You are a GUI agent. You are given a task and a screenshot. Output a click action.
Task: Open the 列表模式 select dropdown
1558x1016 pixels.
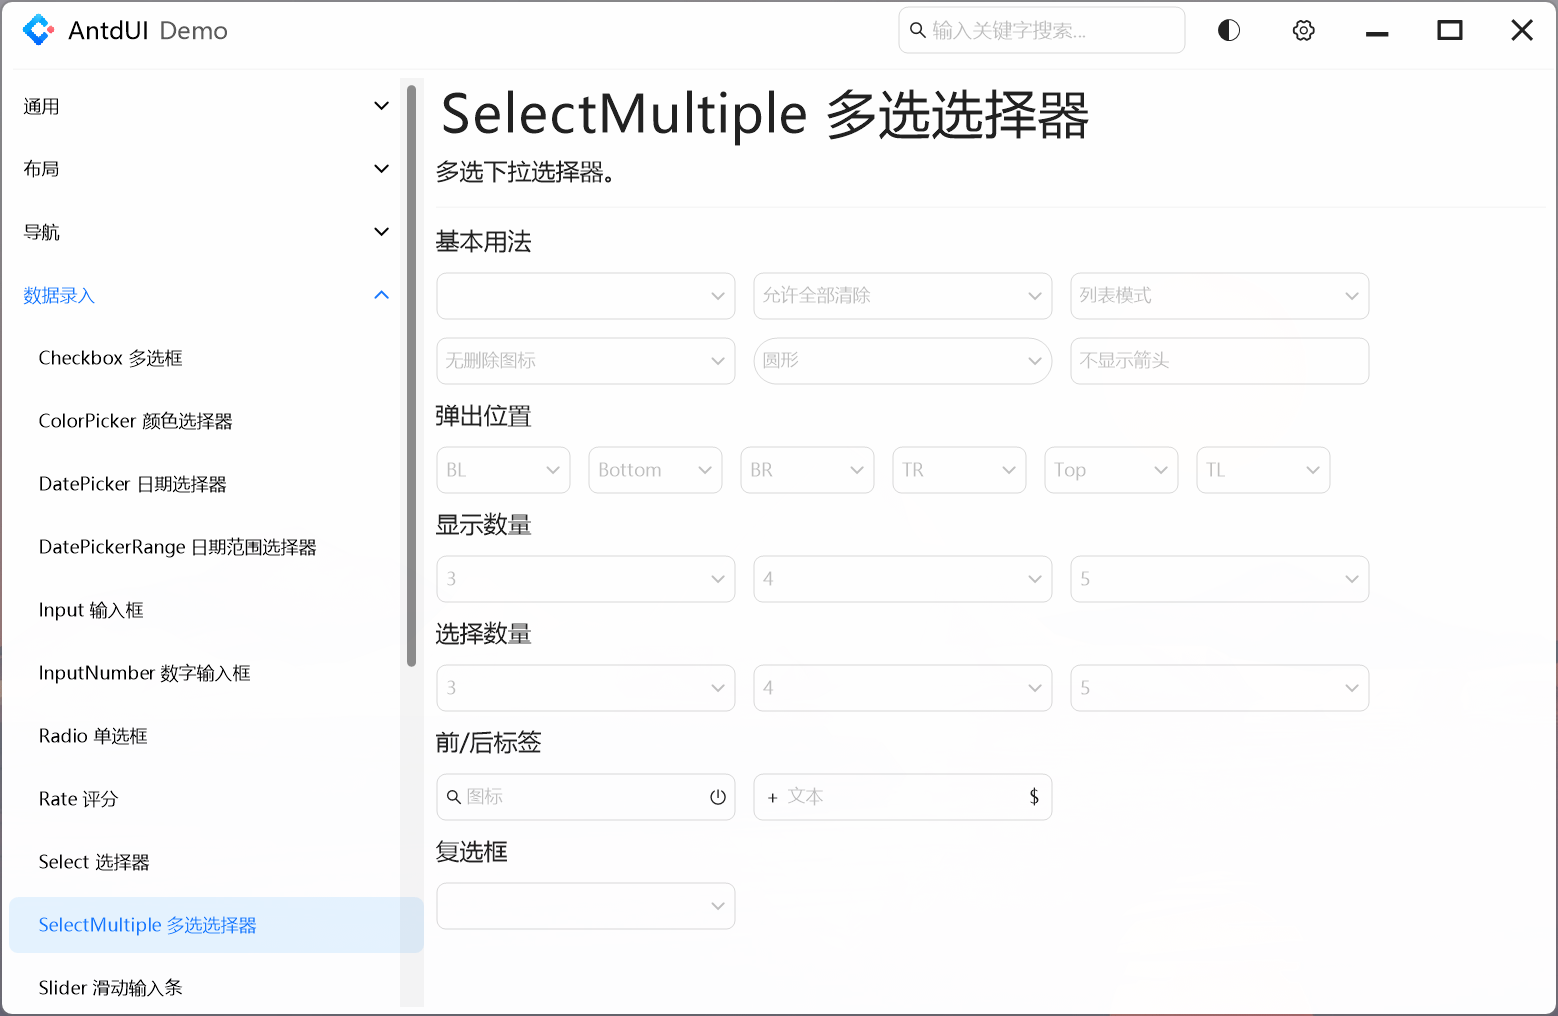(1218, 296)
